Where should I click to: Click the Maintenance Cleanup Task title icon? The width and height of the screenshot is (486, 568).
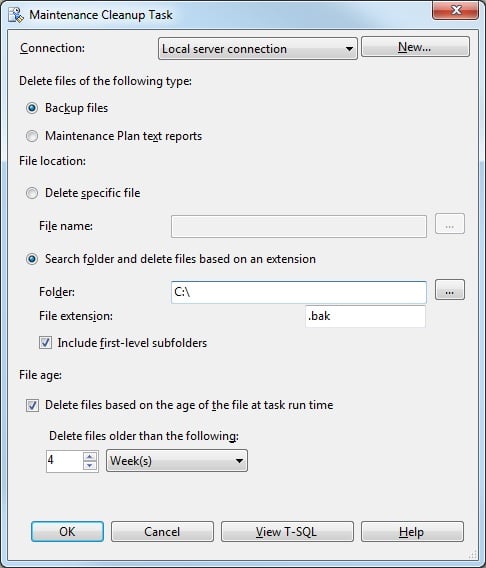[16, 15]
